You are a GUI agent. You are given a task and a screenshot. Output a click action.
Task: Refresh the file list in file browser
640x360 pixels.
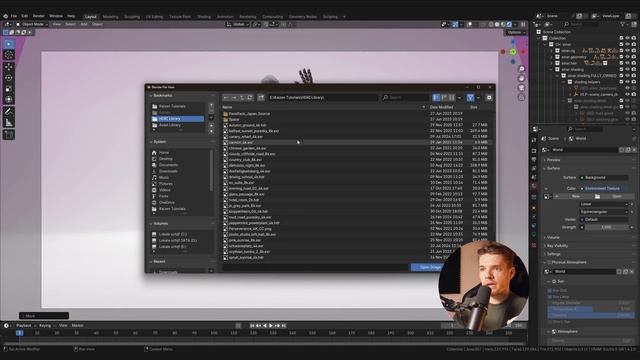[250, 98]
